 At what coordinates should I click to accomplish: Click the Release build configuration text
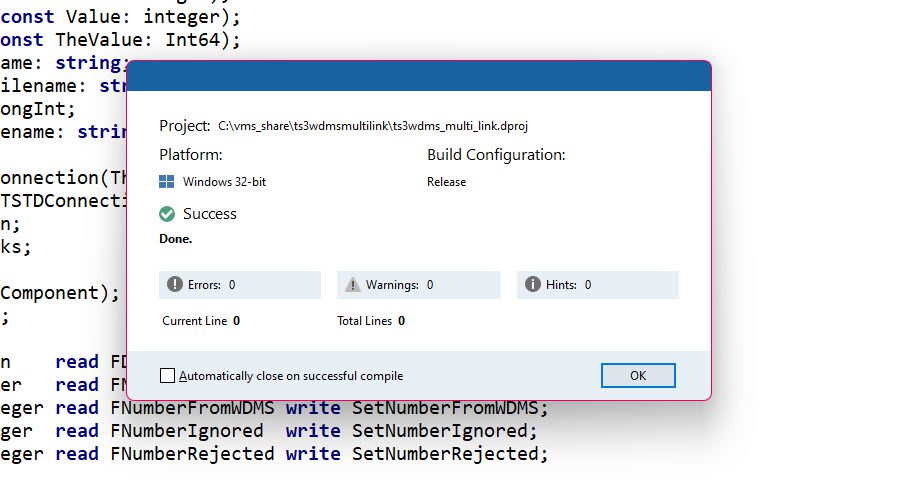click(x=446, y=182)
